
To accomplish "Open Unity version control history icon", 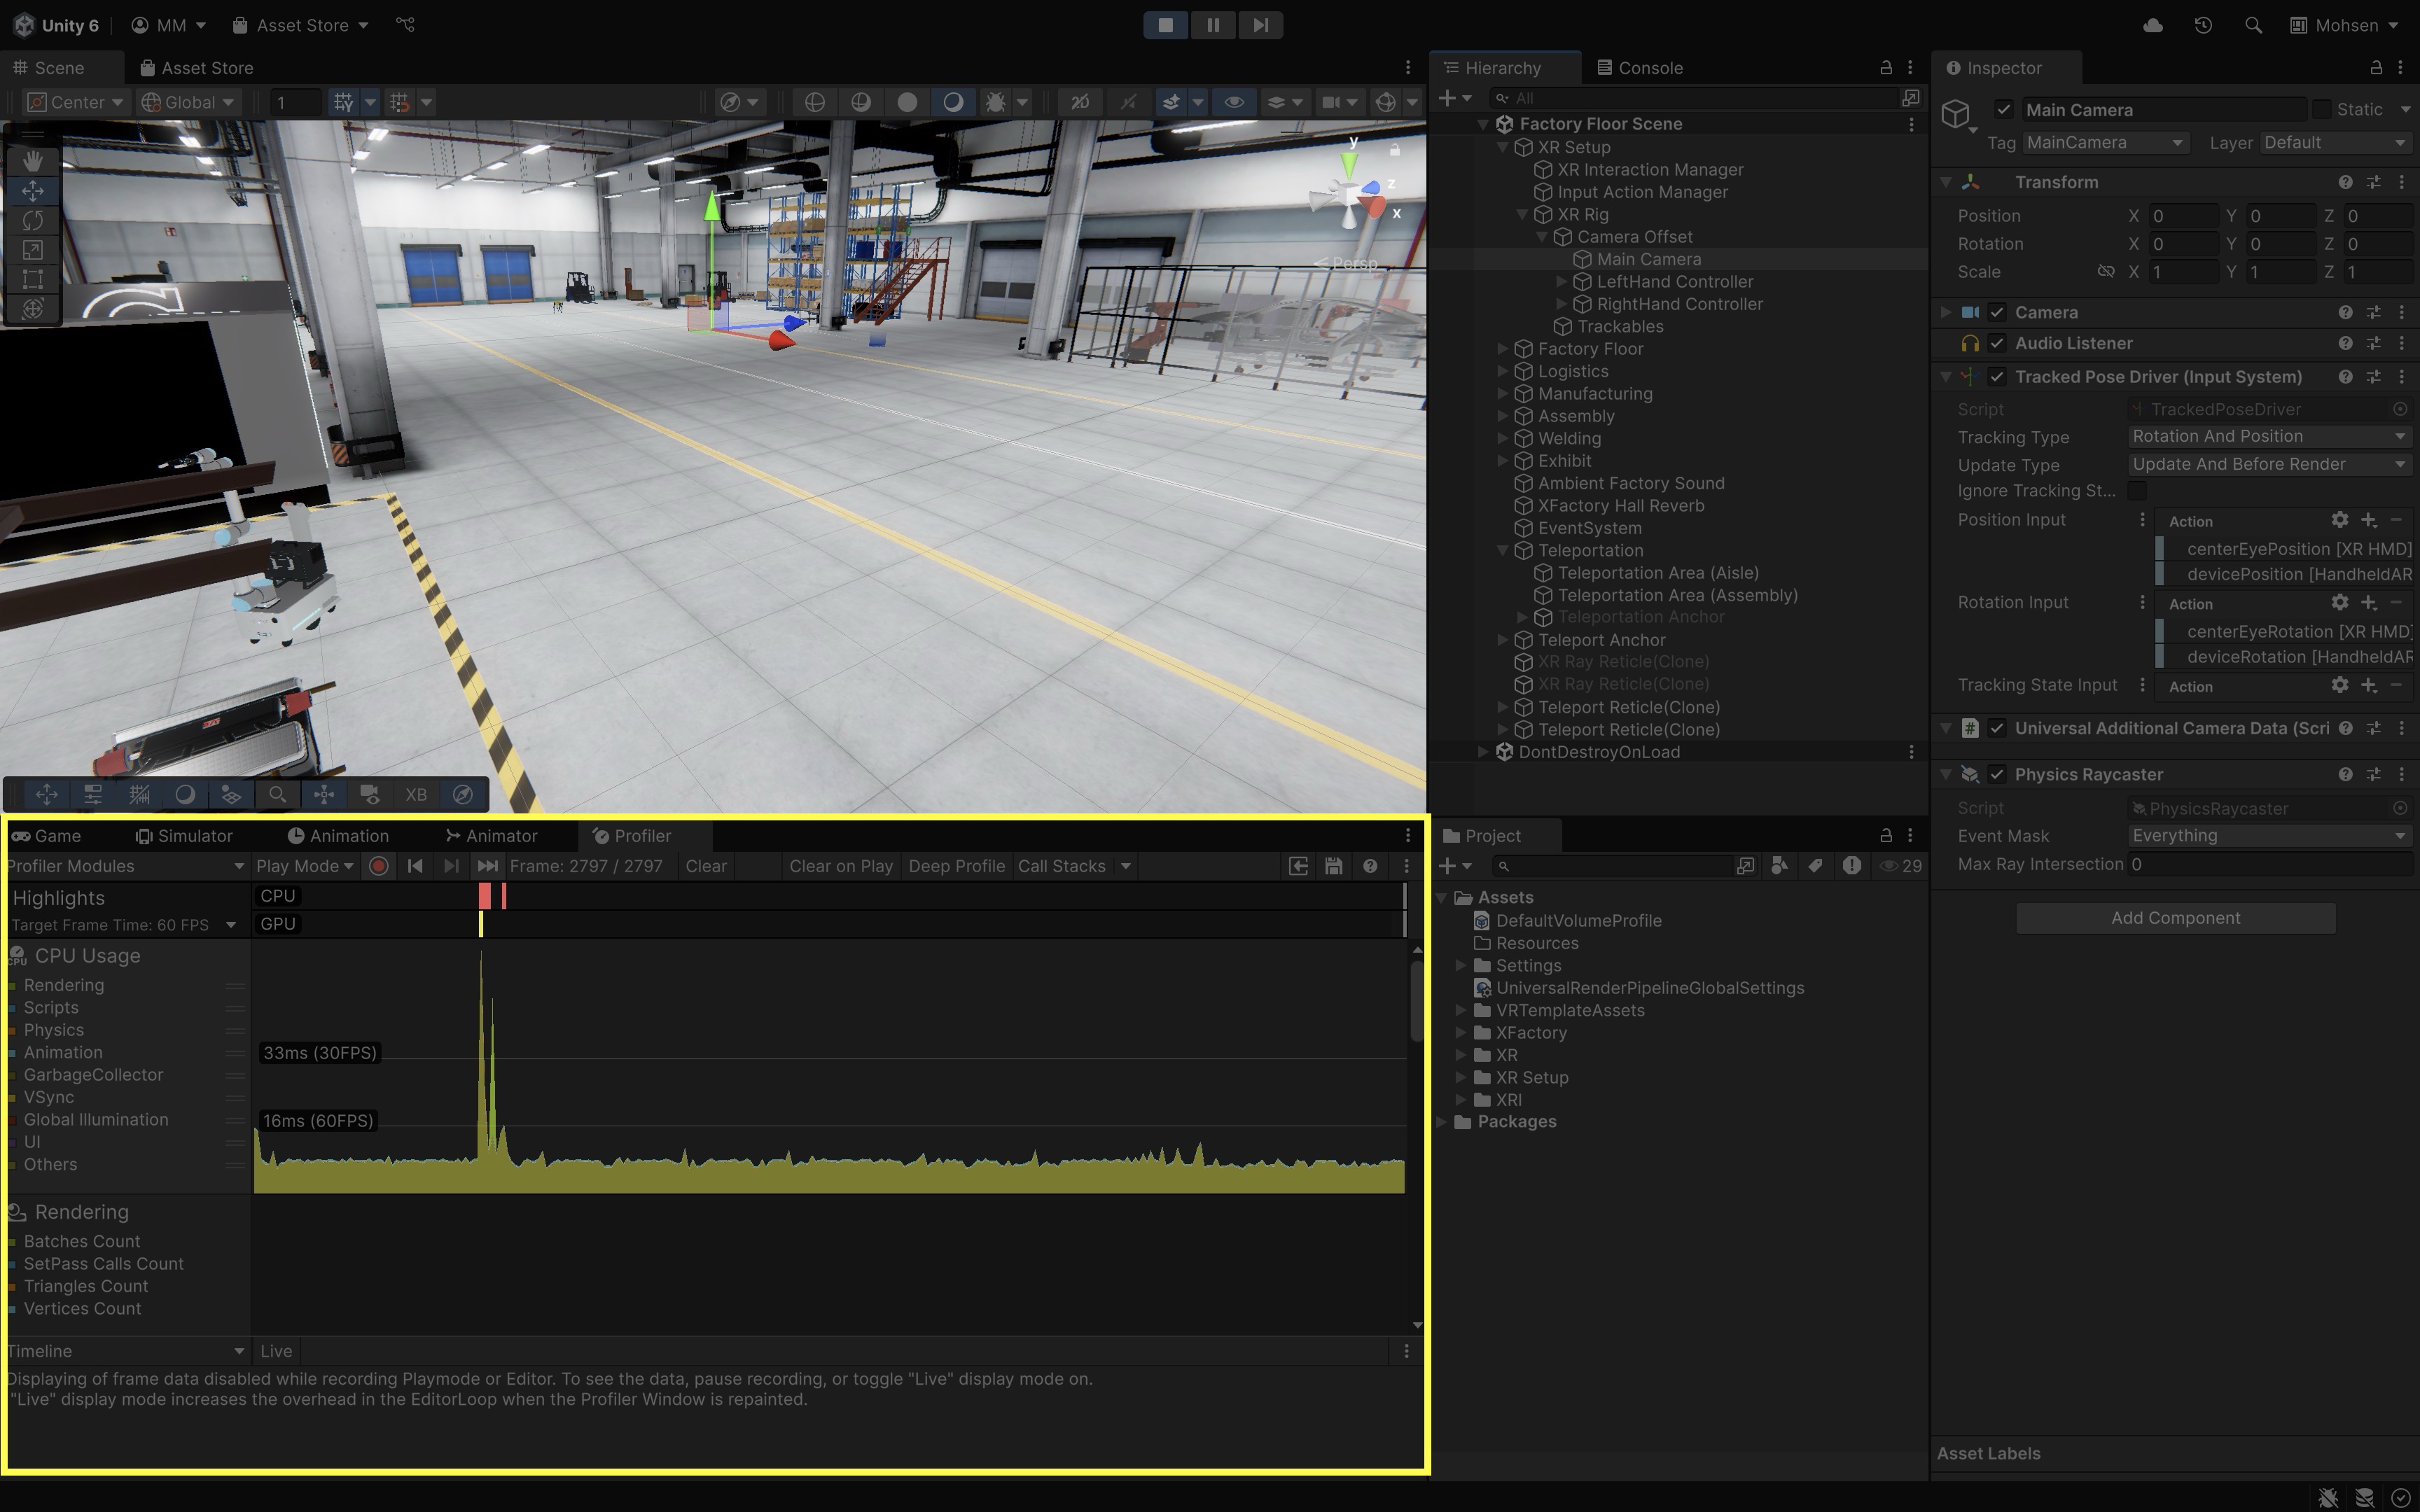I will 2203,25.
